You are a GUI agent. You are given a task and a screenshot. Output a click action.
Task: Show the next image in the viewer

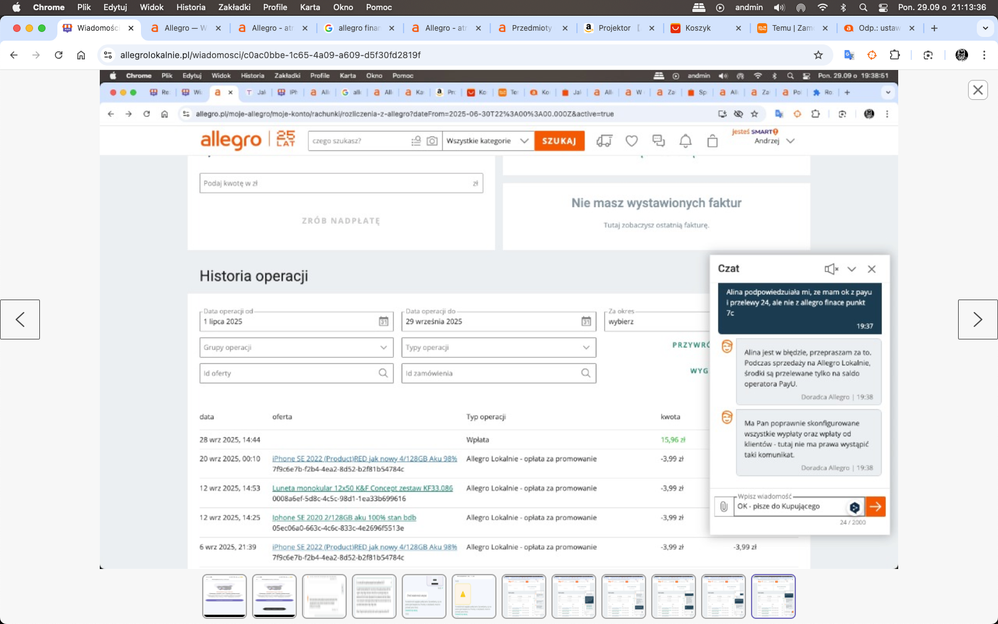978,319
